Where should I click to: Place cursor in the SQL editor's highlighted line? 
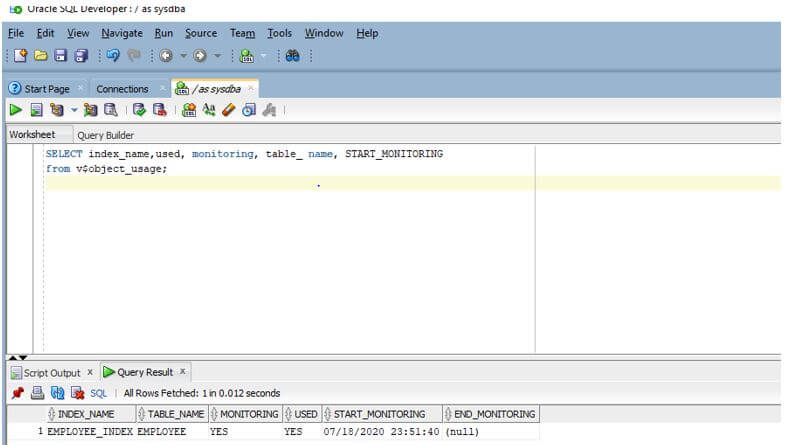point(413,183)
